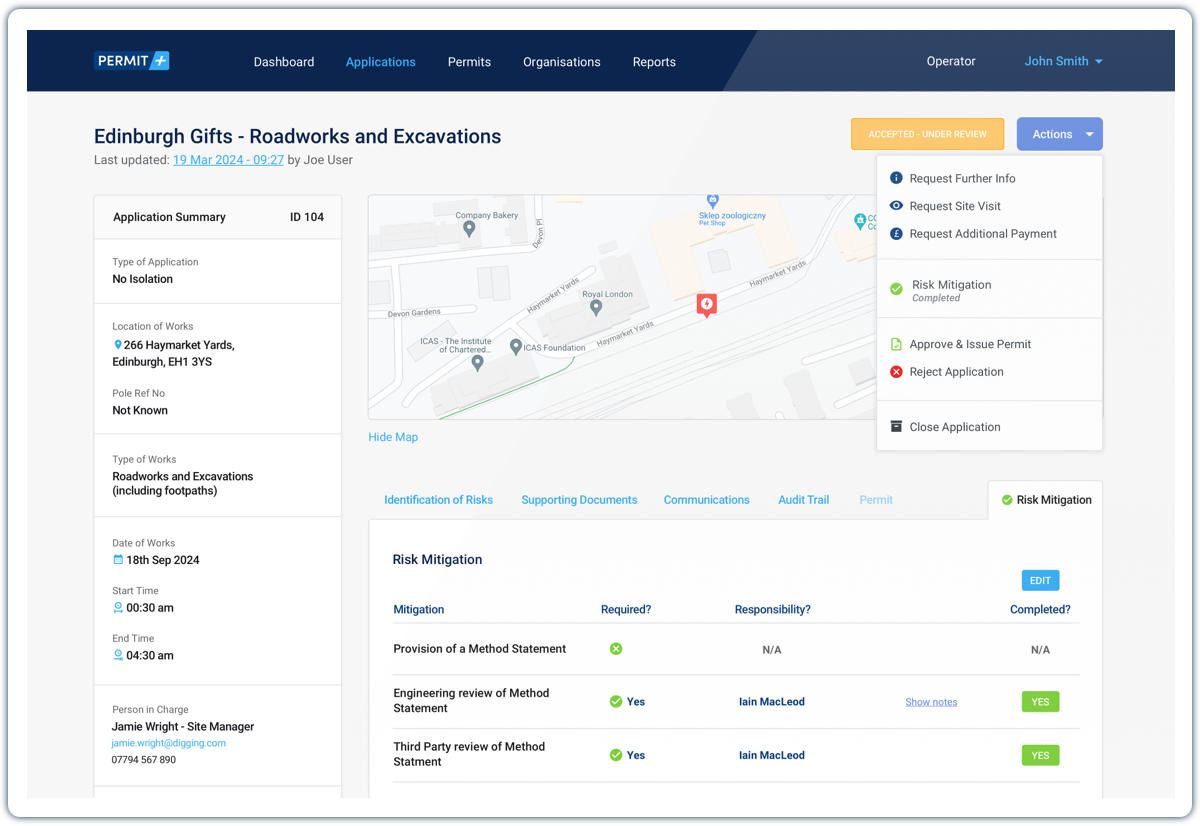The image size is (1200, 826).
Task: Click the jamie.wright@digging.com email link
Action: [x=168, y=743]
